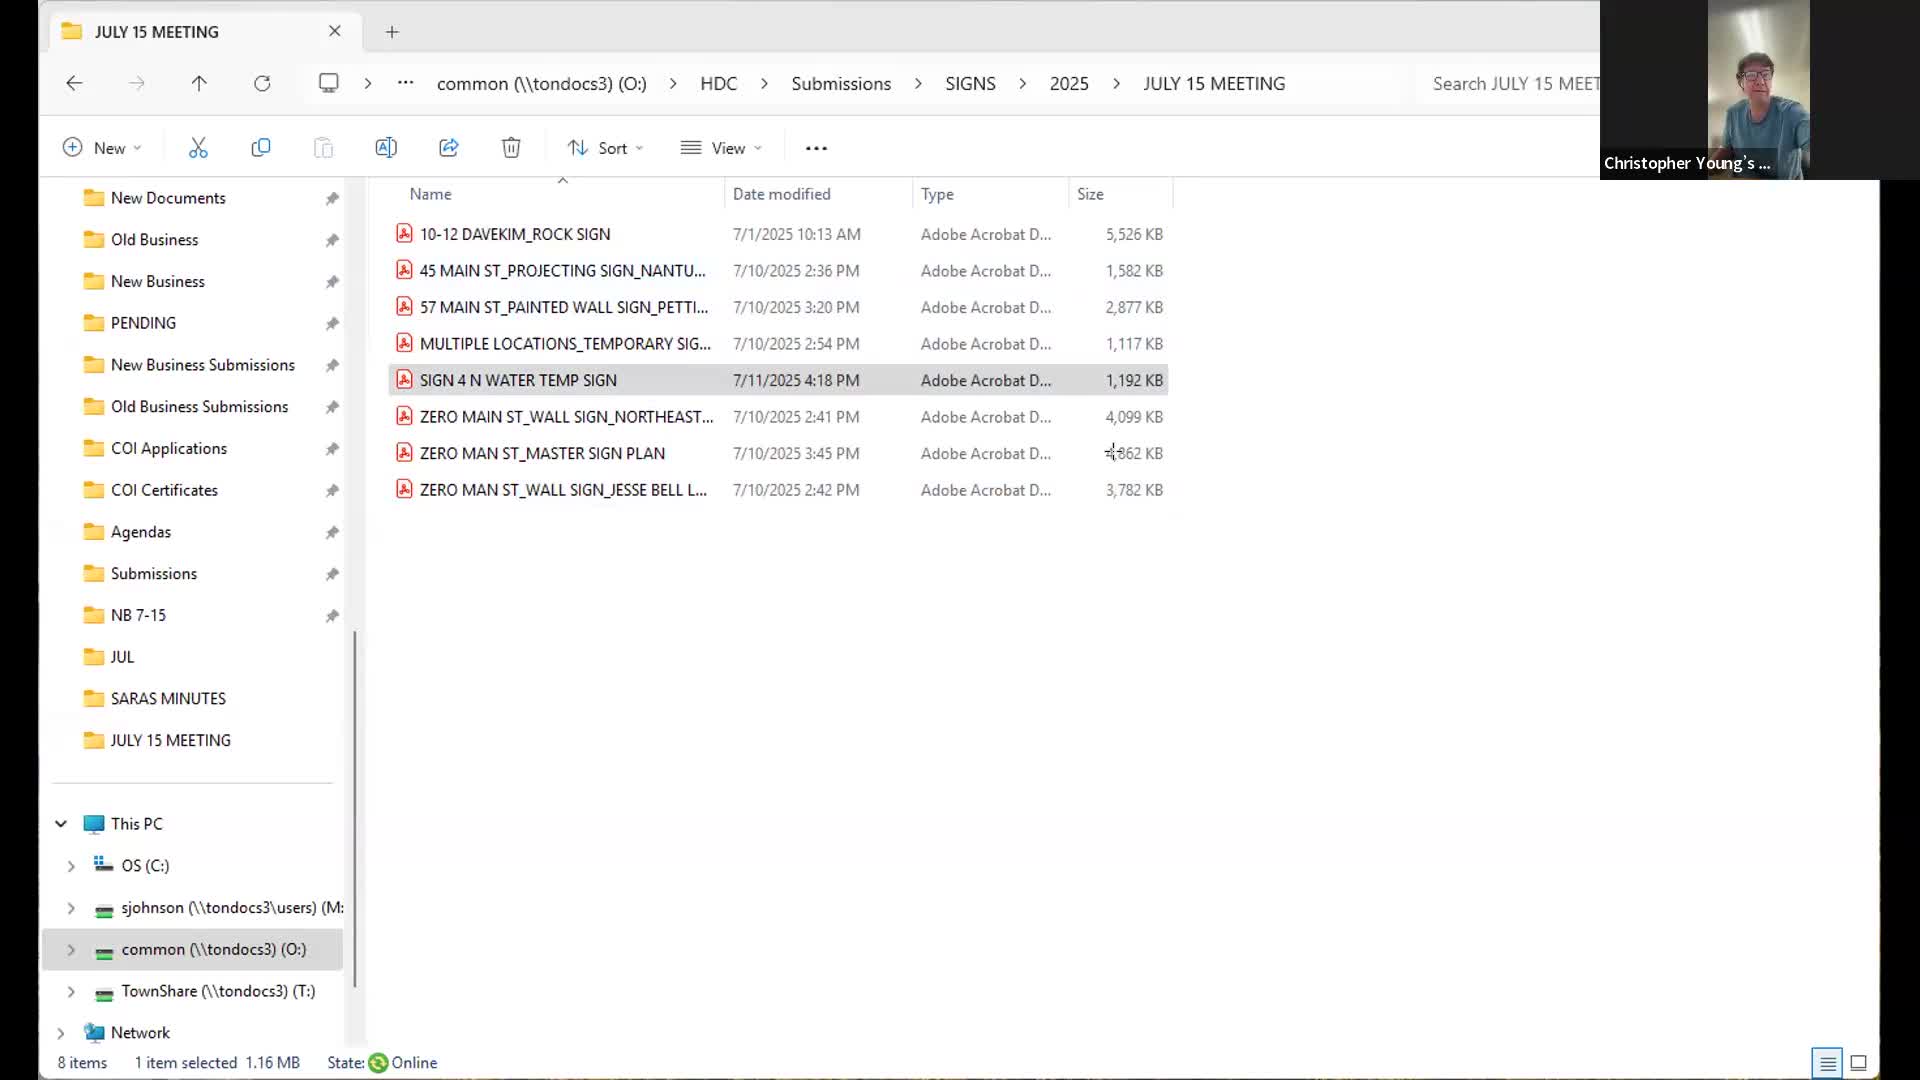Navigate back with the left arrow
The width and height of the screenshot is (1920, 1080).
click(x=74, y=84)
